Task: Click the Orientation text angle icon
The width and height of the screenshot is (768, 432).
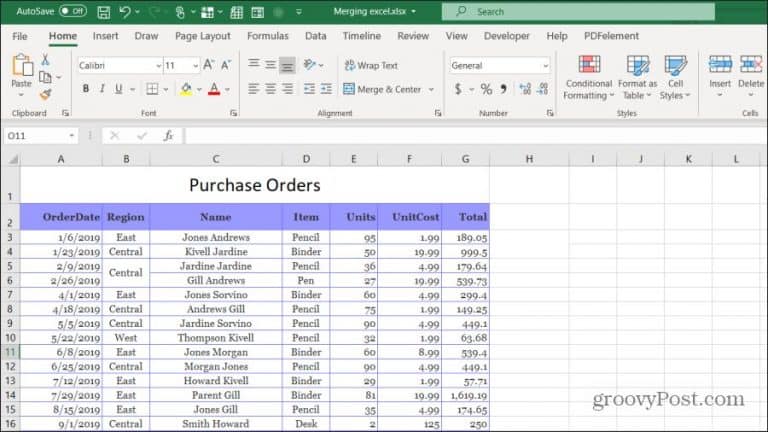Action: tap(310, 64)
